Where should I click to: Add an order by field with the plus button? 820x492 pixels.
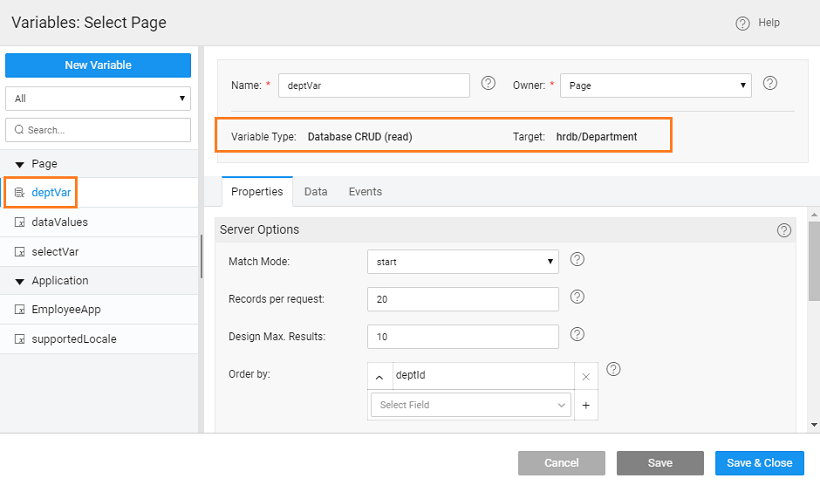point(586,406)
